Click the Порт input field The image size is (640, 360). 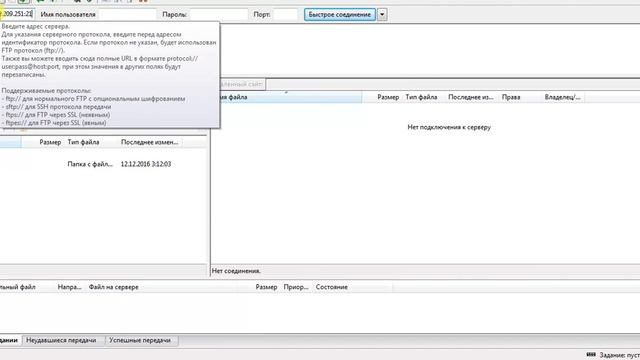pos(285,14)
